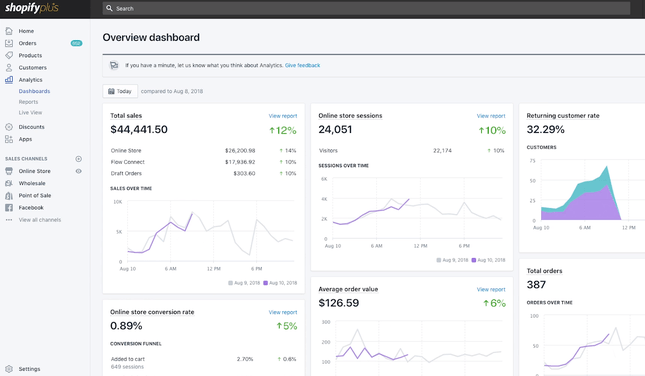
Task: Open the Wholesale channel
Action: 32,183
